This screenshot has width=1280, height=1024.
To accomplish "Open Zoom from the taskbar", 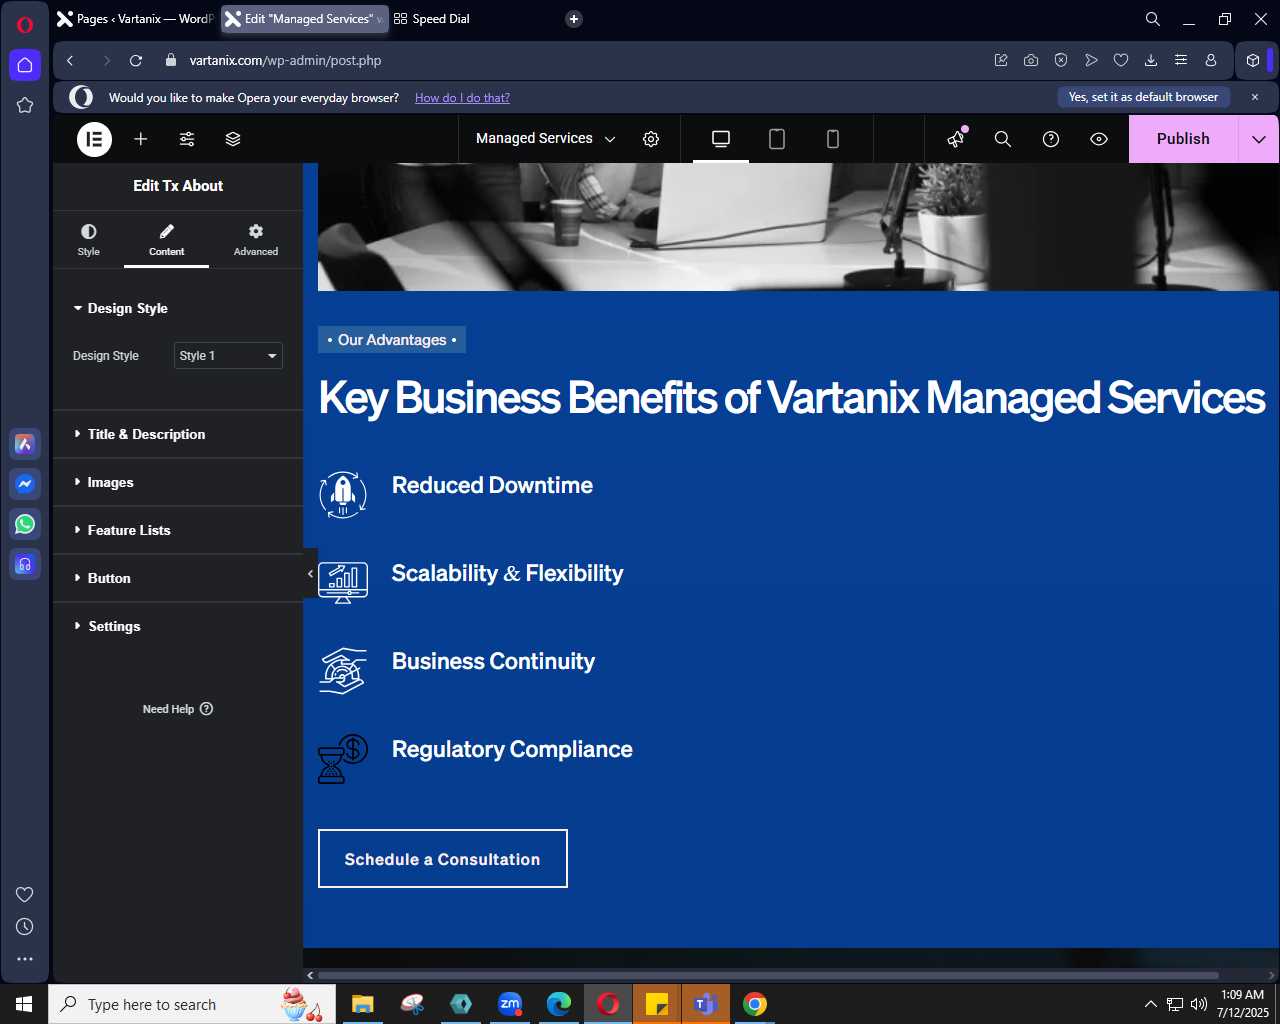I will [510, 1004].
